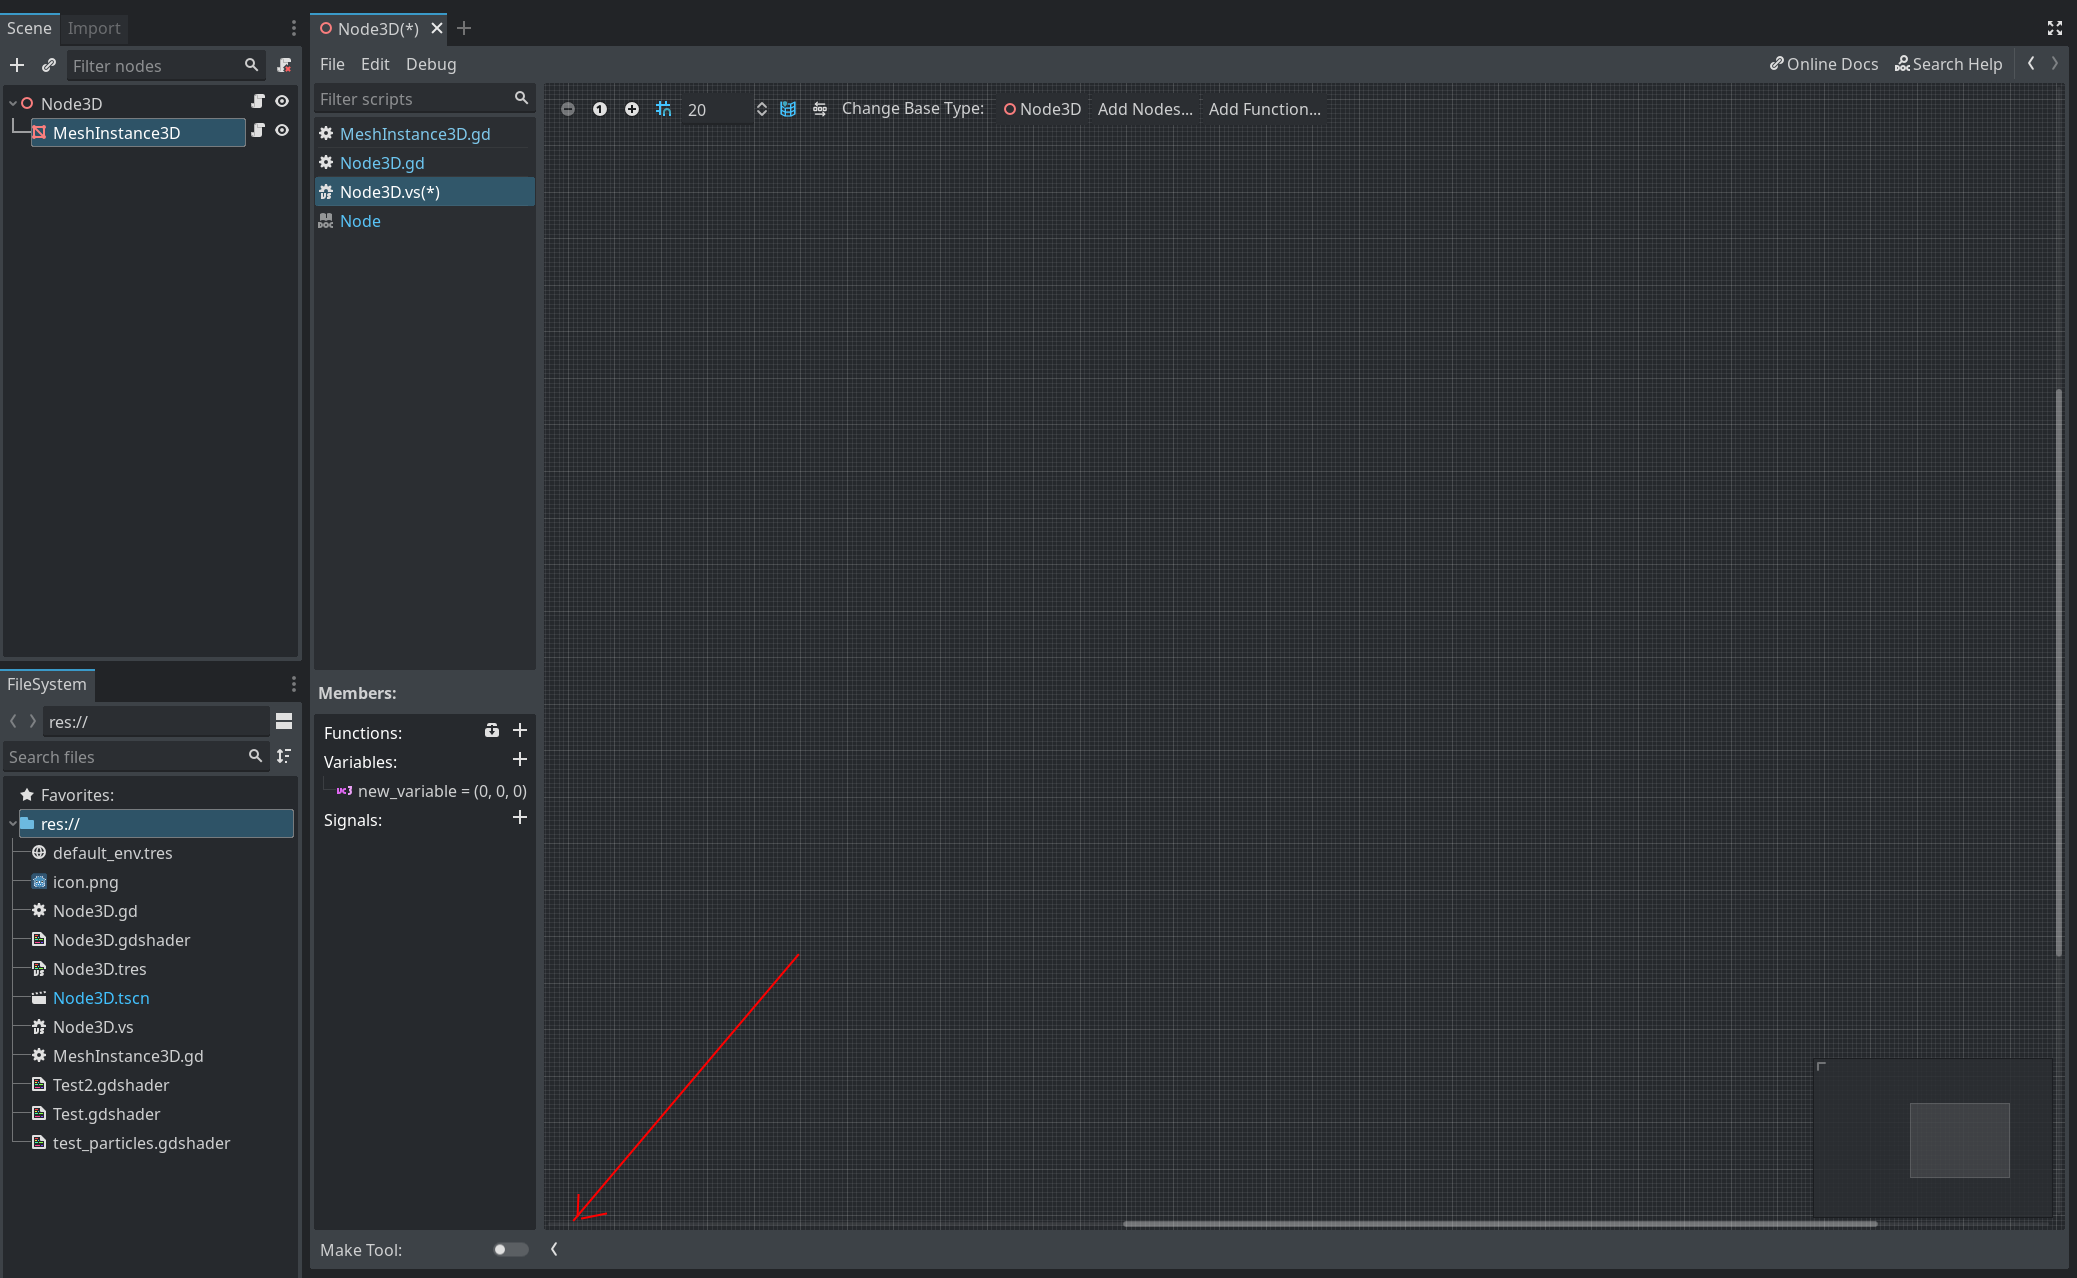2077x1278 pixels.
Task: Hide Node3D with its eye icon
Action: pos(282,102)
